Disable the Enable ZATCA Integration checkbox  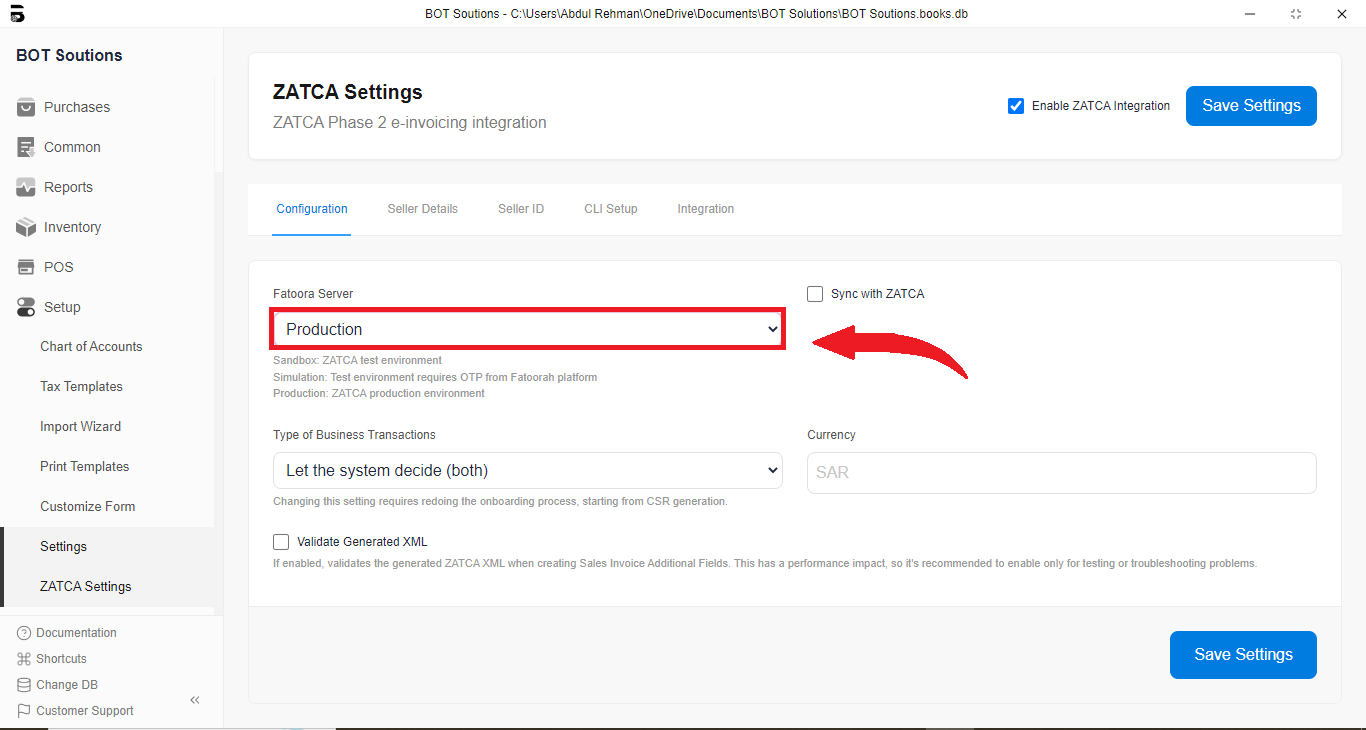coord(1016,106)
